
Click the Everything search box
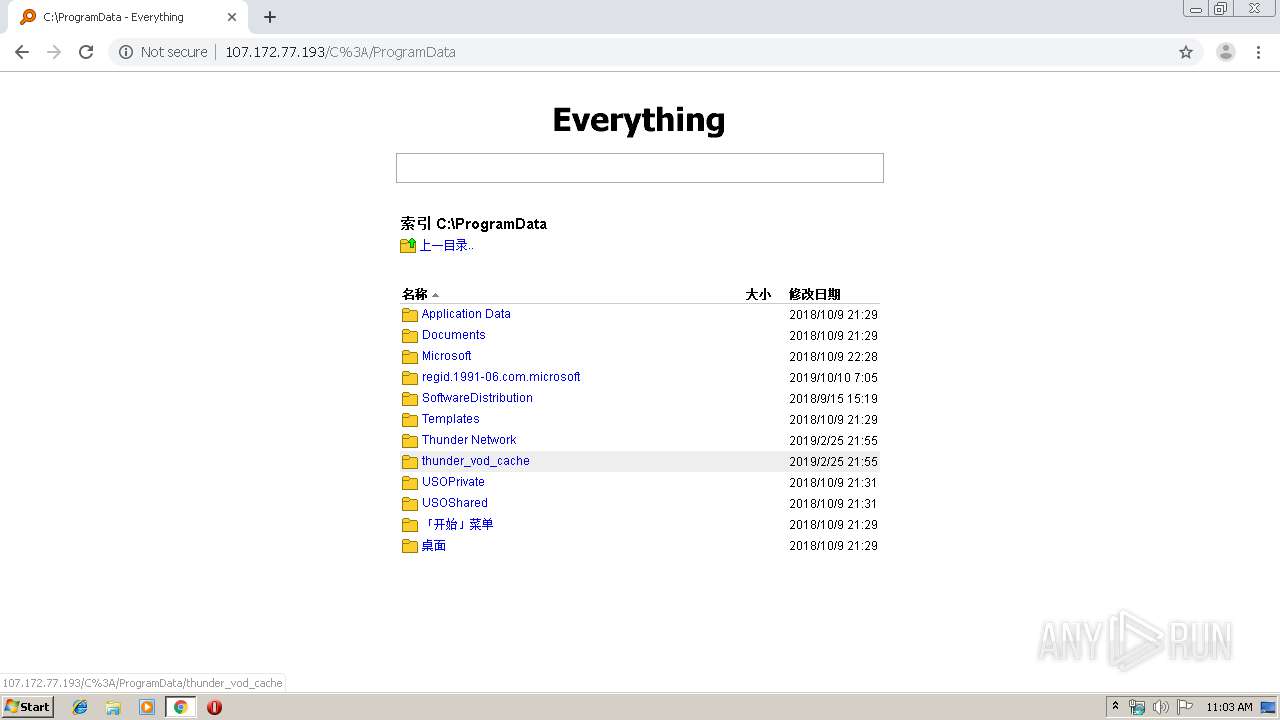(640, 168)
